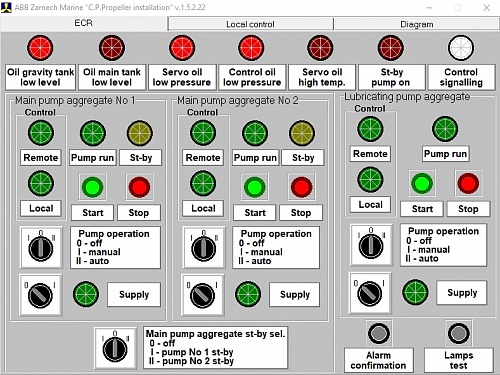This screenshot has height=375, width=500.
Task: Turn pump No 1 operation mode selector
Action: click(41, 248)
